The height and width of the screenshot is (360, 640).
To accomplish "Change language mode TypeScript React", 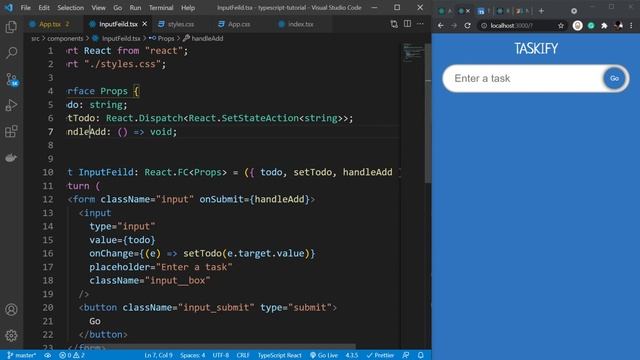I will click(280, 356).
